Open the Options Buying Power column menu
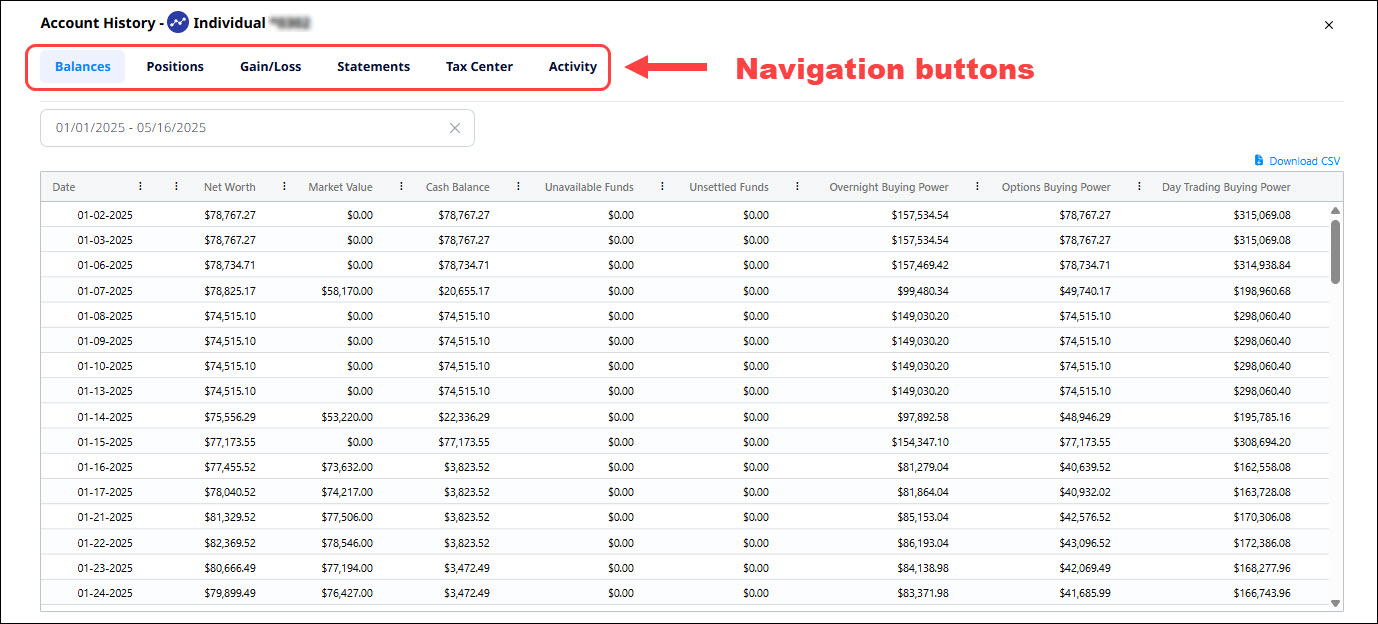The width and height of the screenshot is (1378, 624). tap(1139, 186)
